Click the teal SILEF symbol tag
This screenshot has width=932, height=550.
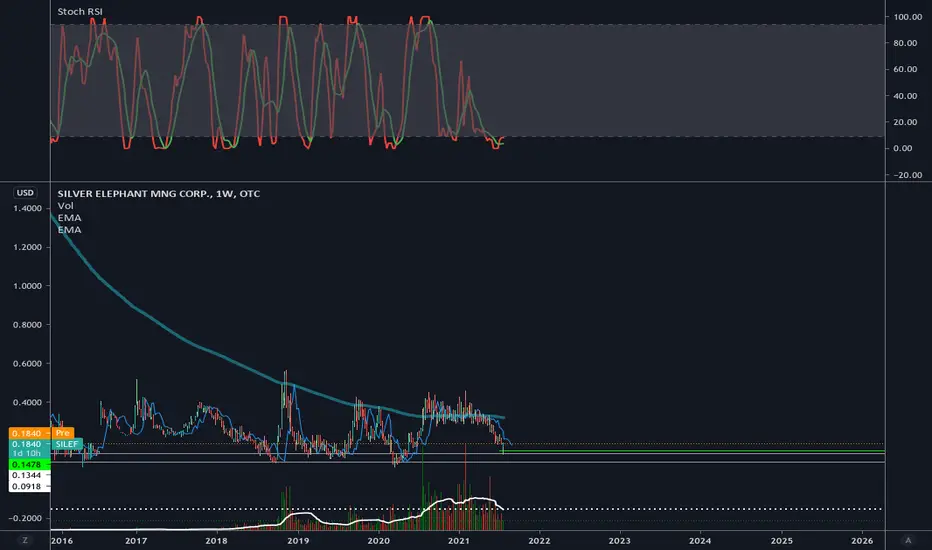(x=67, y=444)
